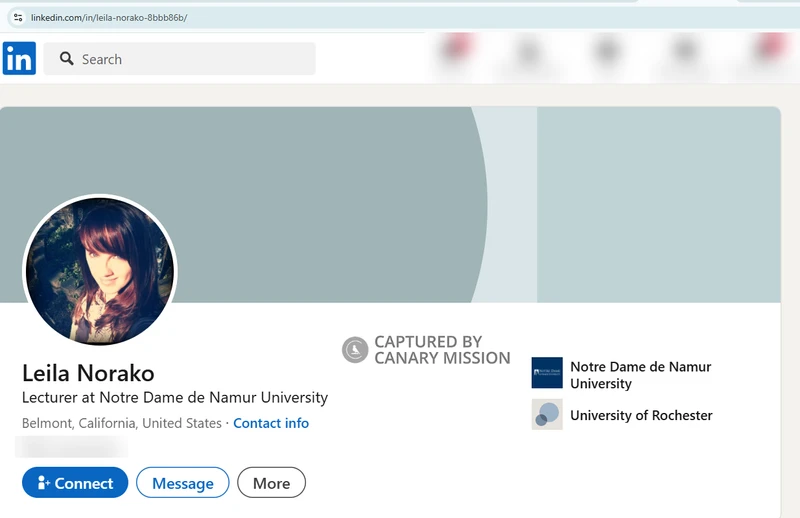Open University of Rochester link
This screenshot has width=800, height=518.
point(641,415)
